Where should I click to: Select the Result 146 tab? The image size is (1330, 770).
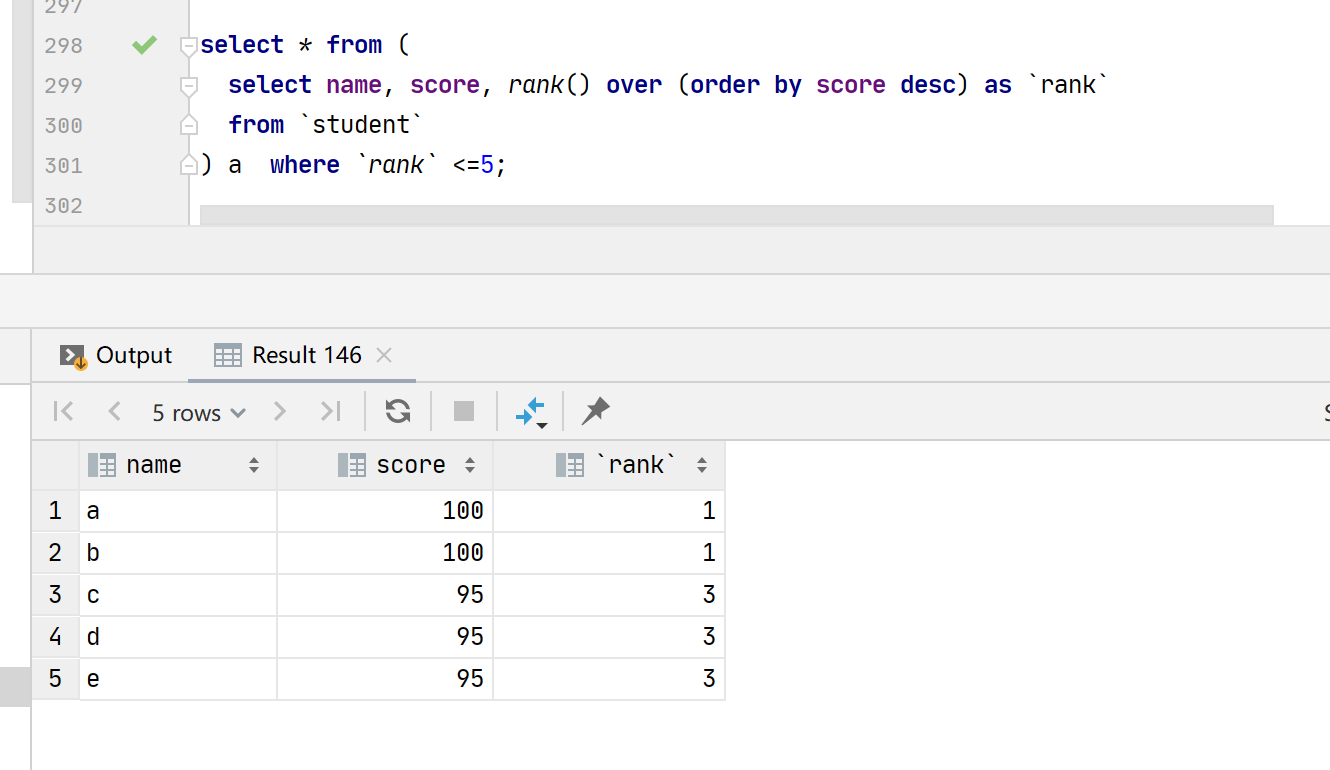(305, 355)
